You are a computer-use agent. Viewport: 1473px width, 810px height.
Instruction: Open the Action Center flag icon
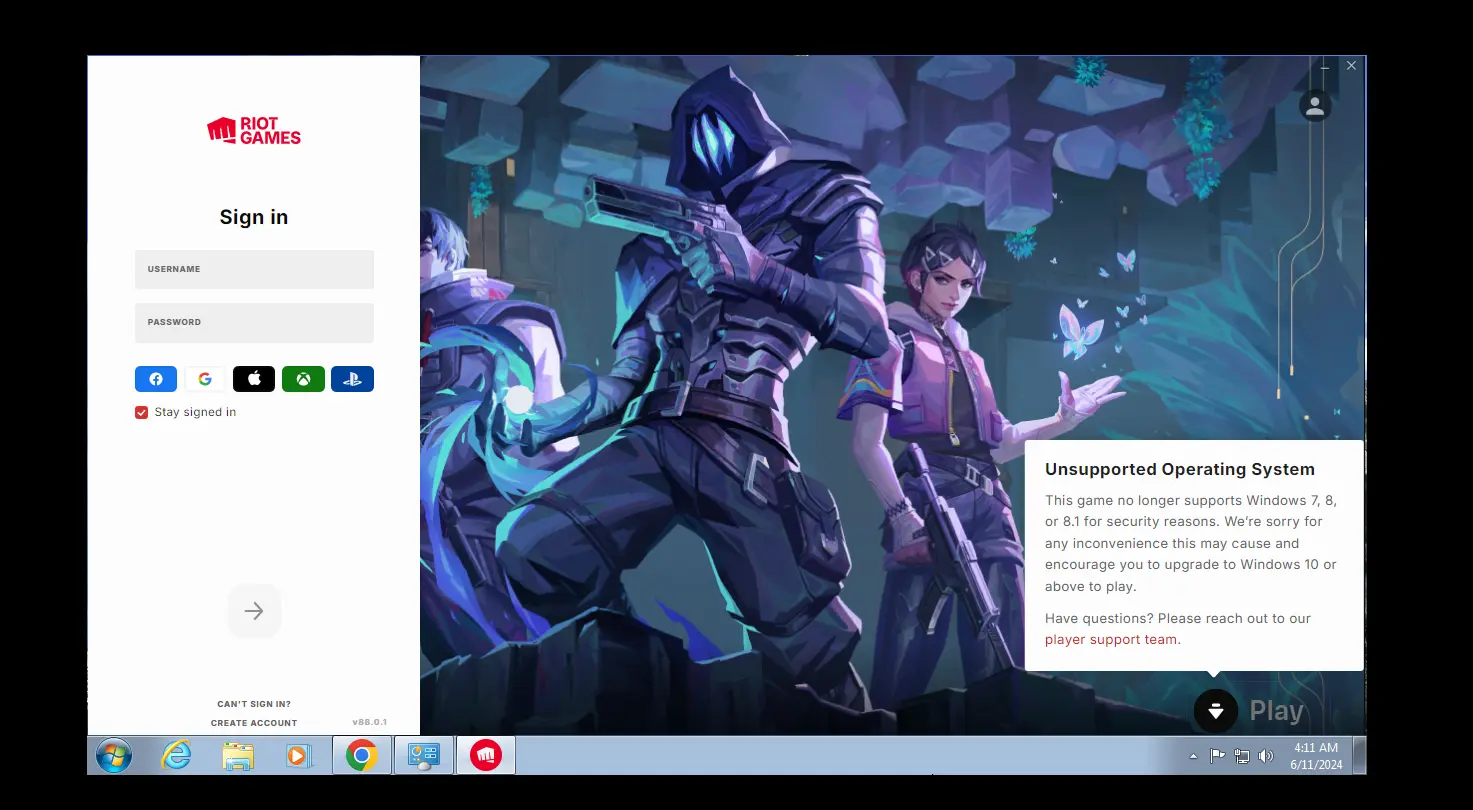pyautogui.click(x=1217, y=756)
